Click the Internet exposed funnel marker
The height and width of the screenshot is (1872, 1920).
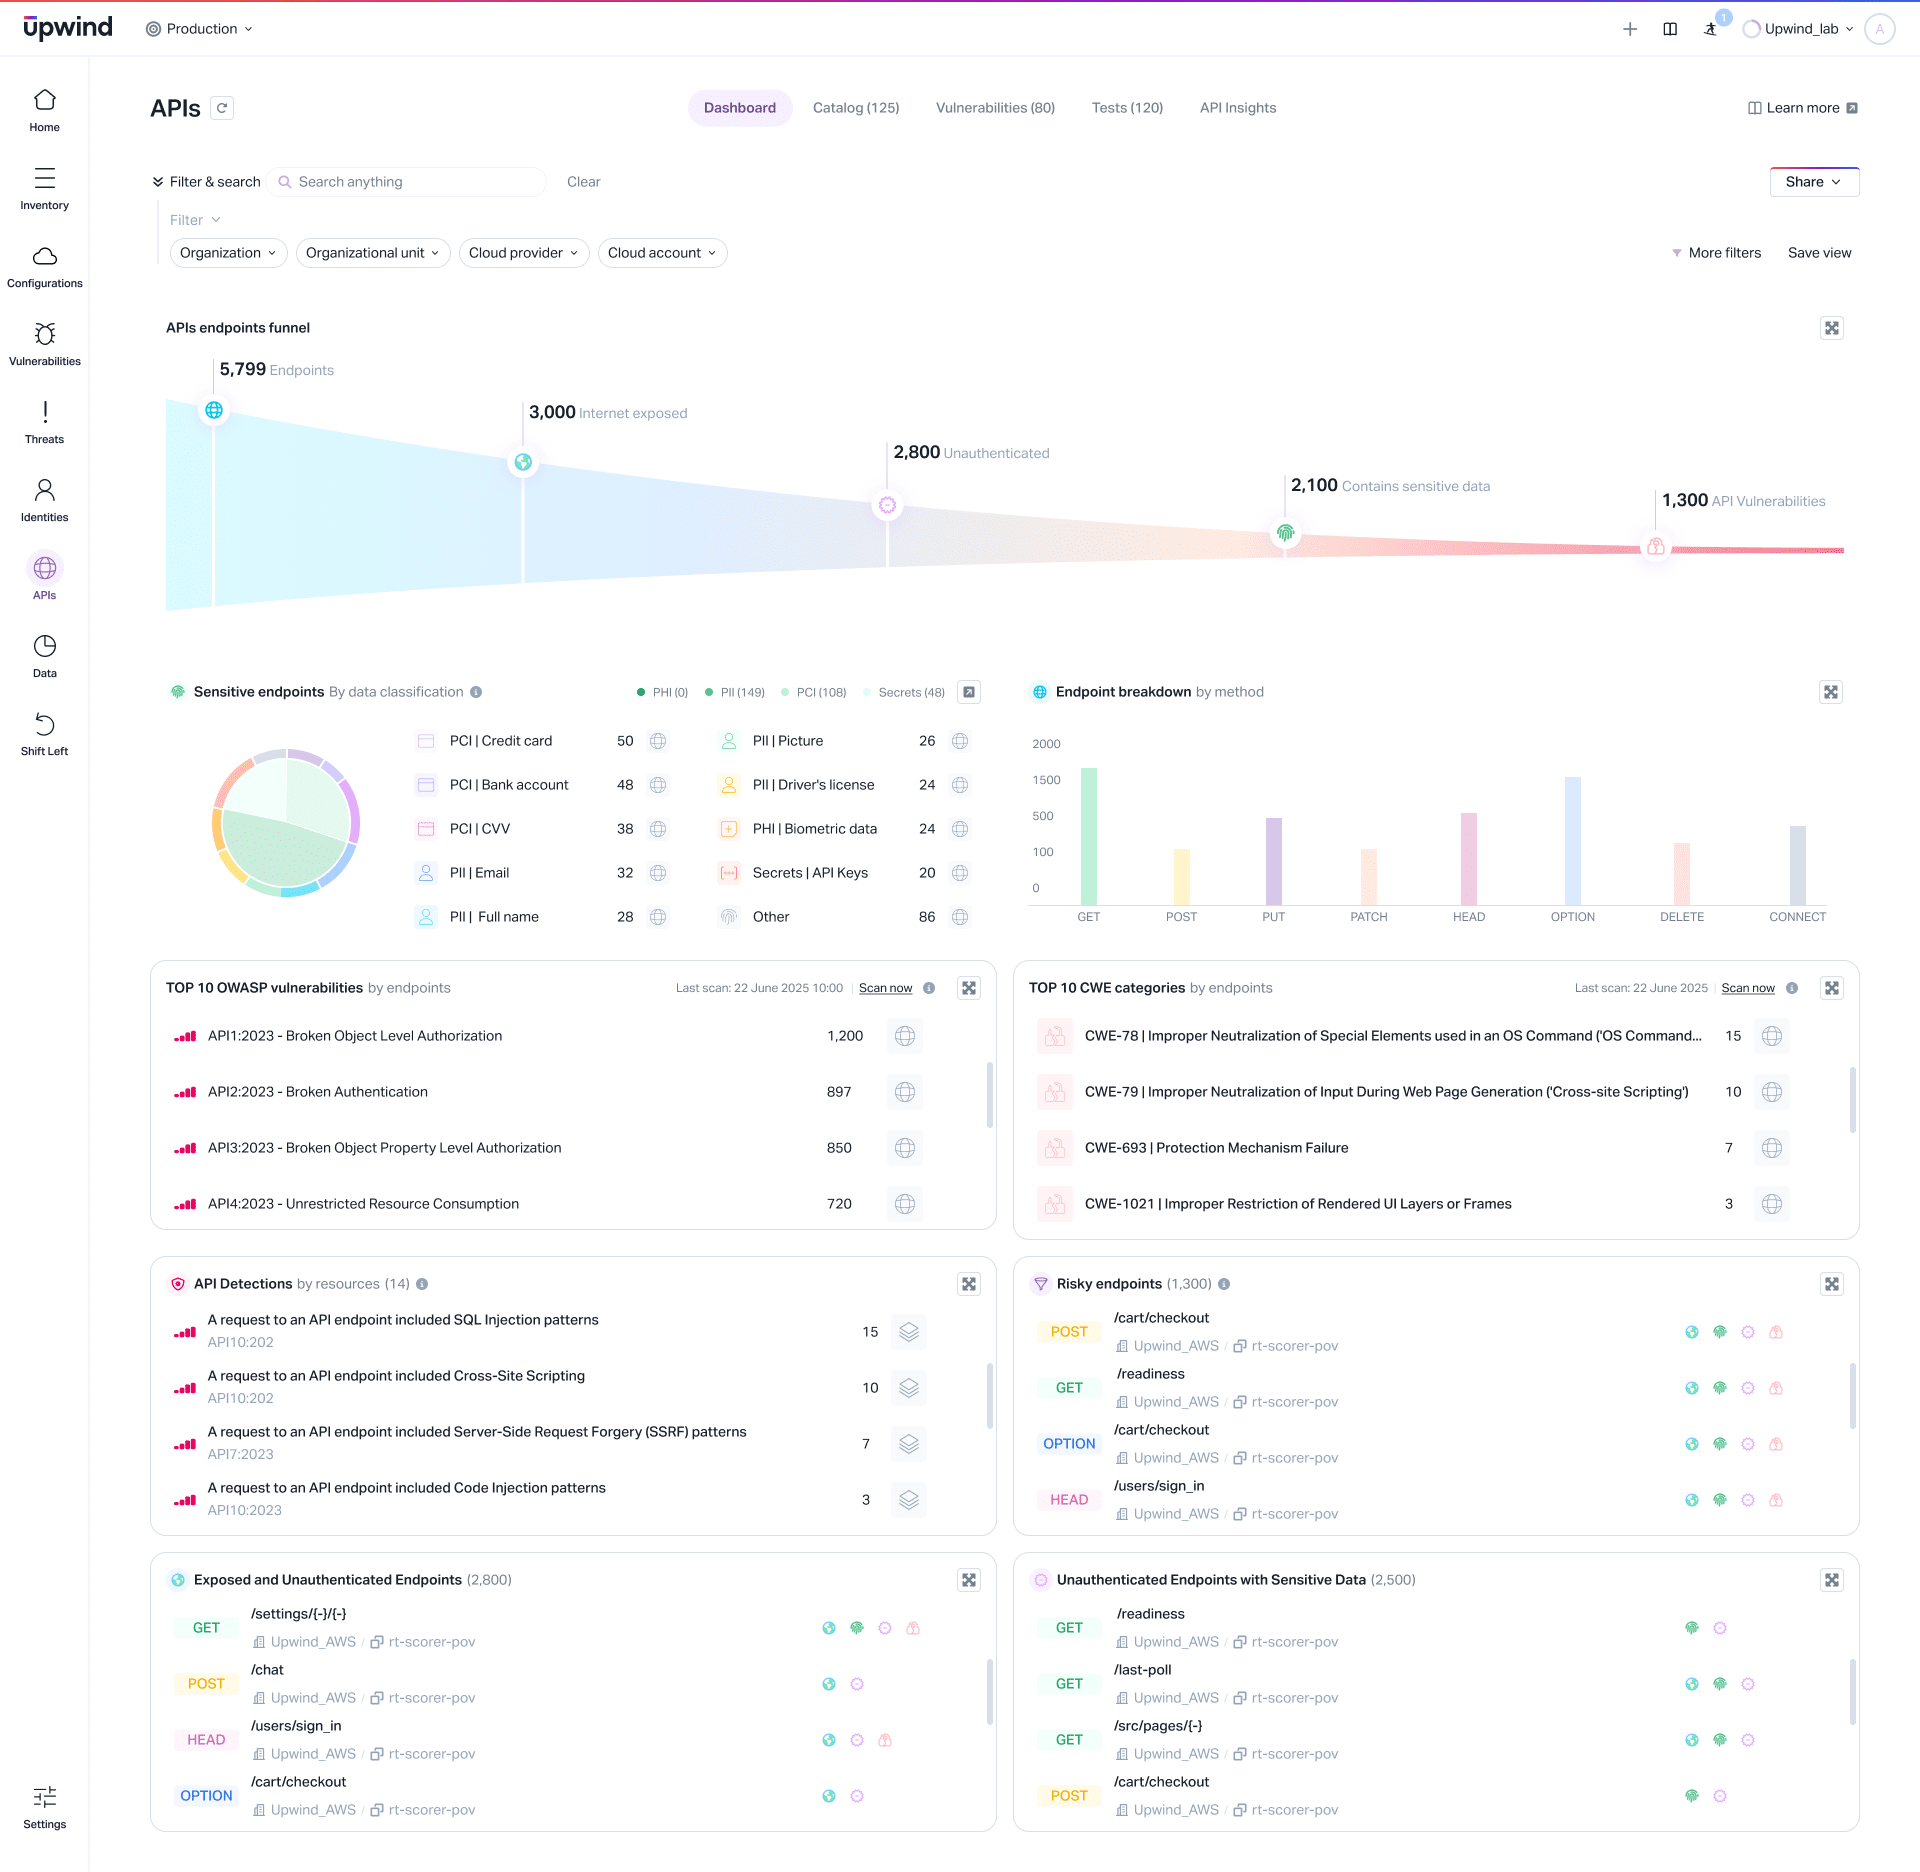pos(523,462)
